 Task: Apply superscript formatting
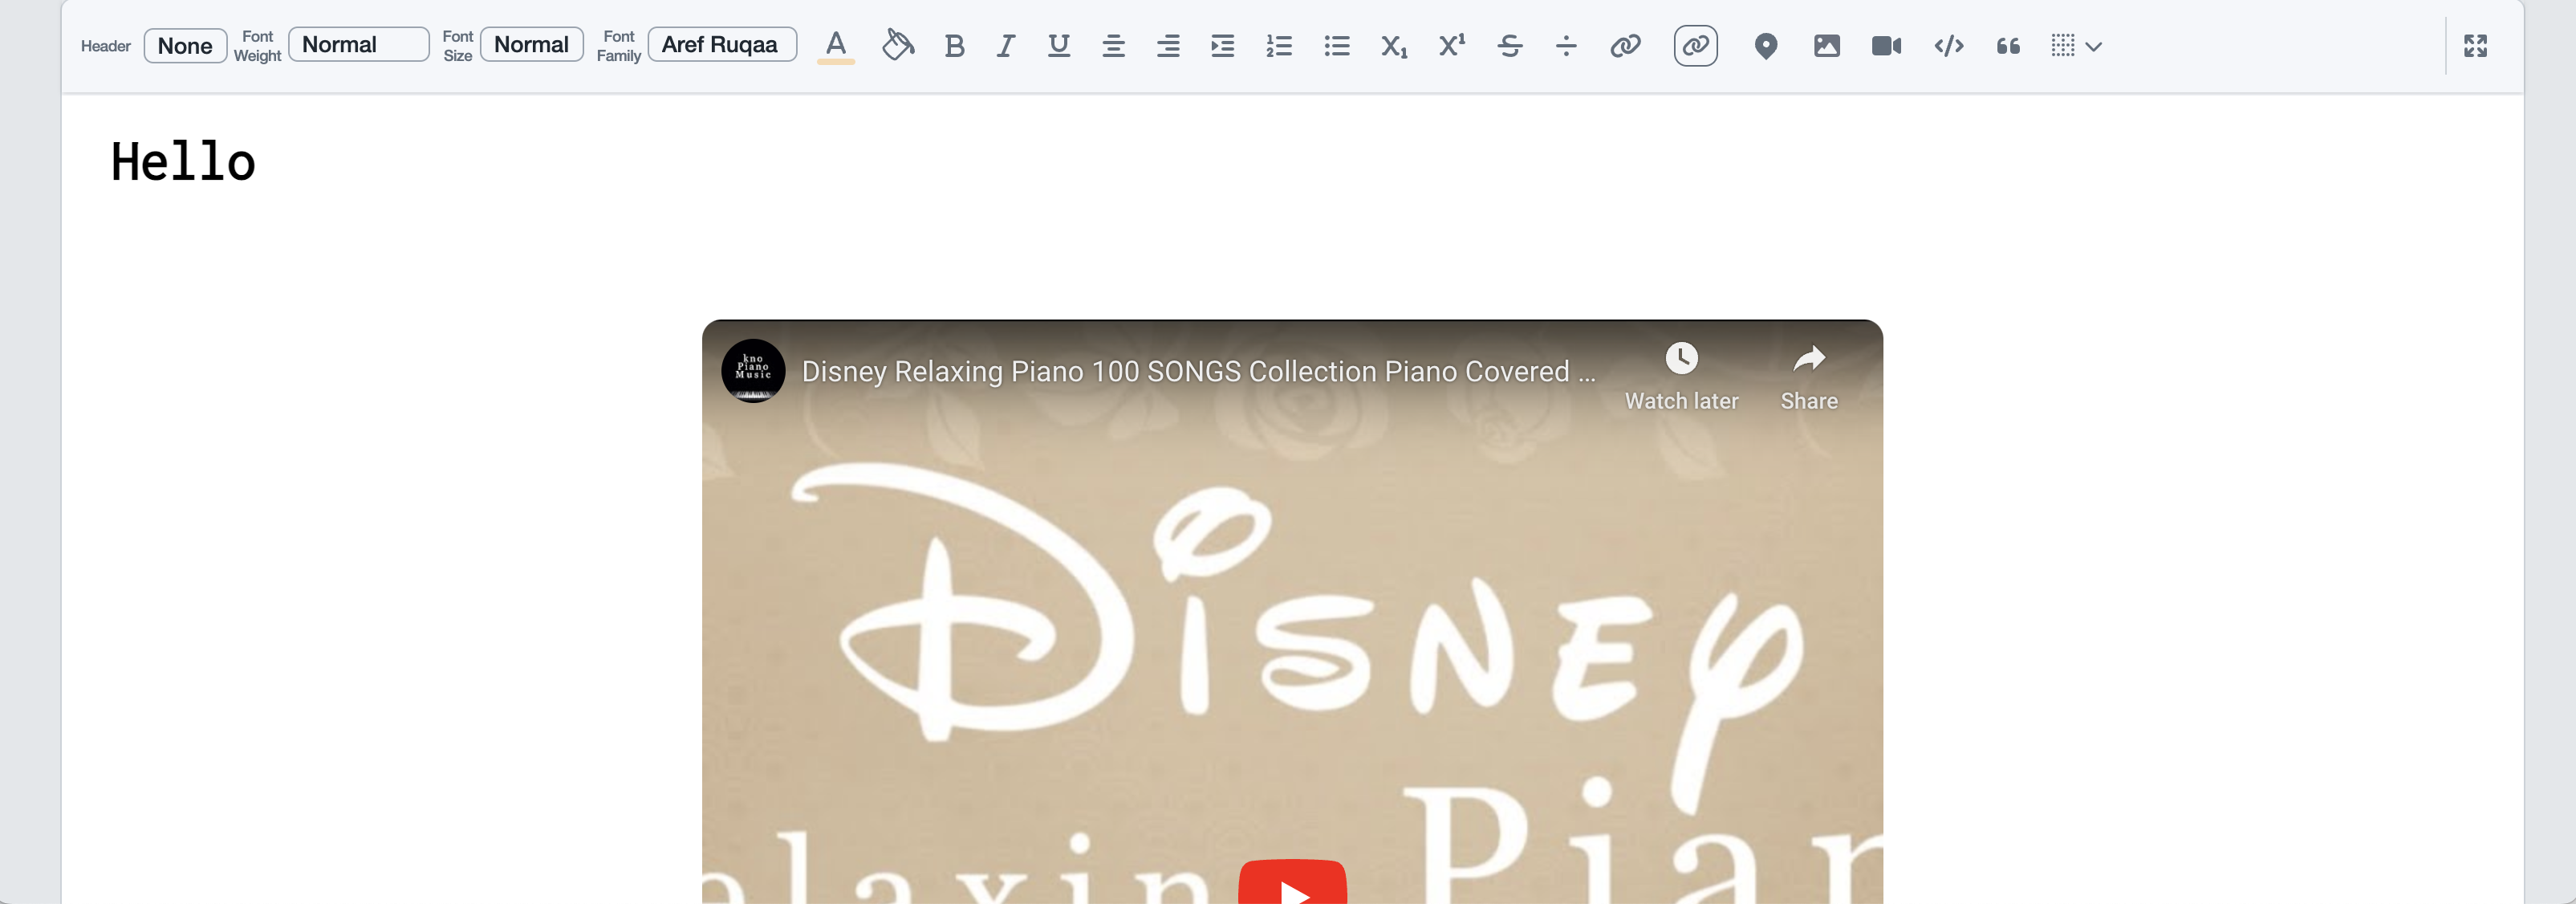(x=1451, y=46)
